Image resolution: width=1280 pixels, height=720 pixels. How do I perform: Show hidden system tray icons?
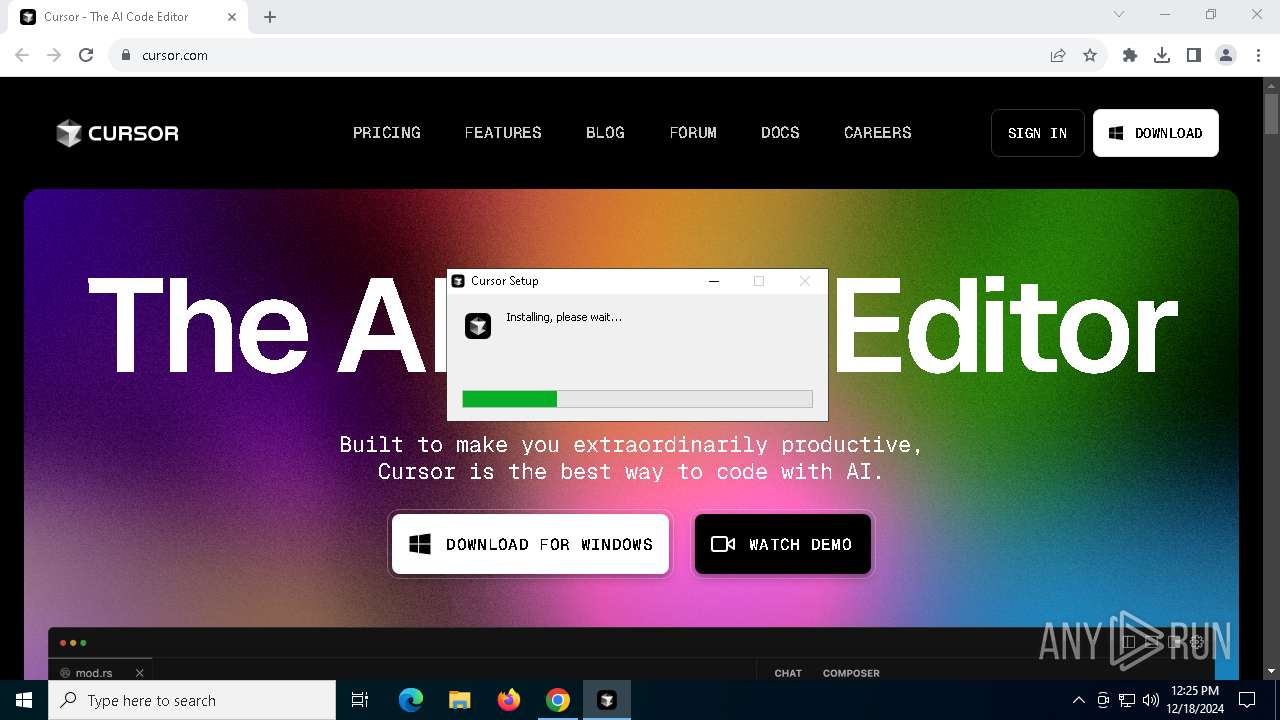(x=1078, y=700)
